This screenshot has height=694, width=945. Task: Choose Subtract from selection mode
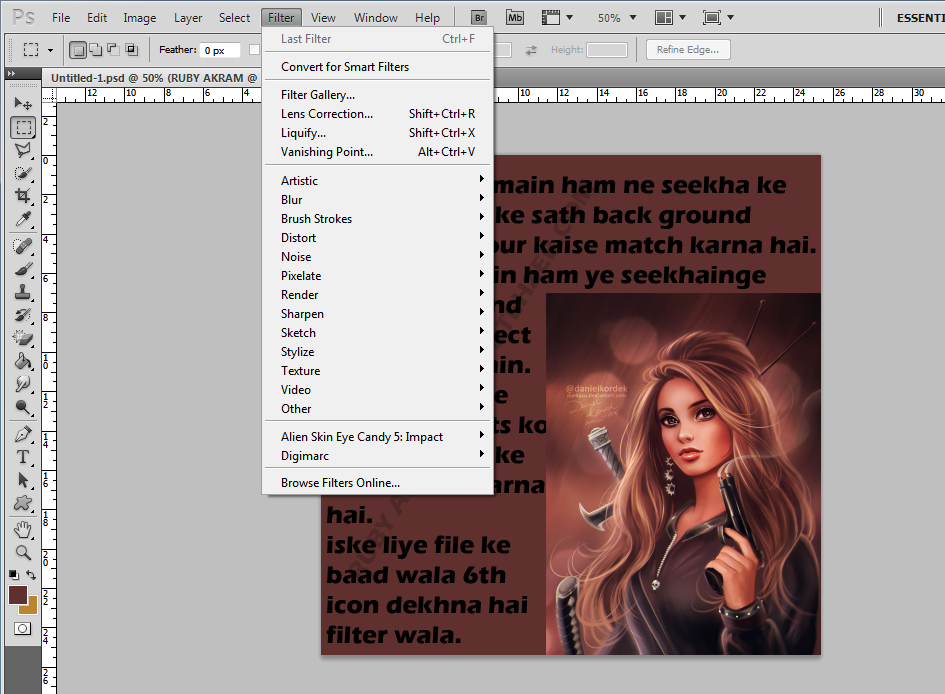point(113,50)
